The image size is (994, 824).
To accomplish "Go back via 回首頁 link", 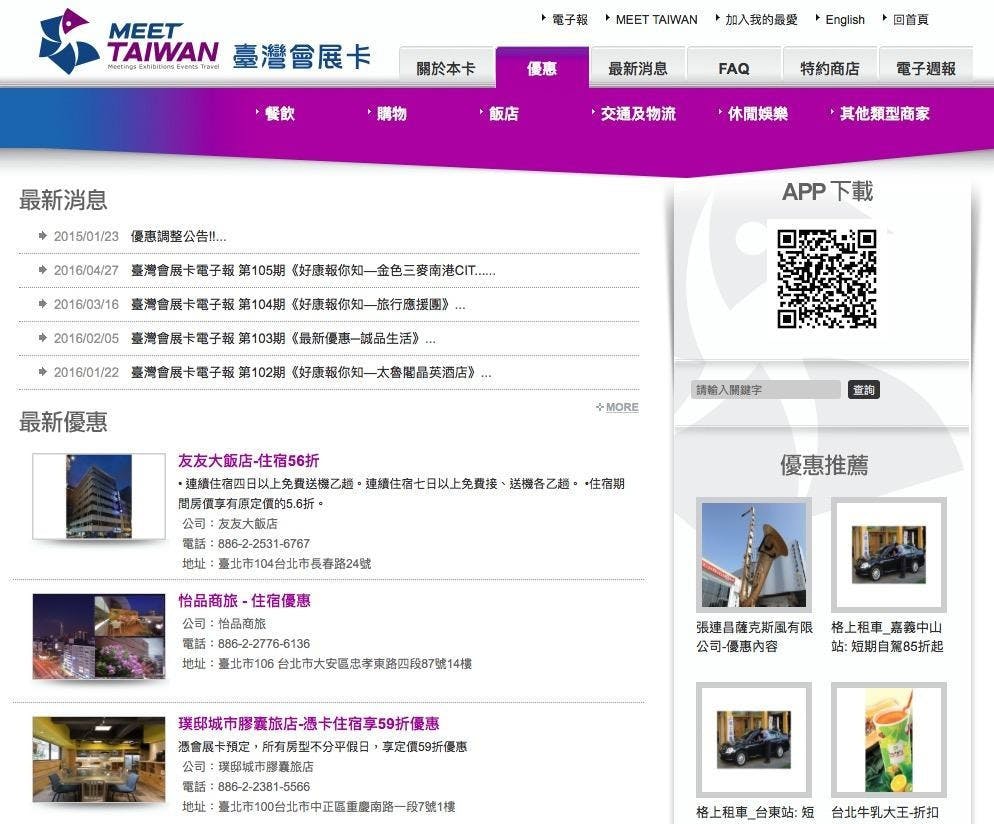I will [910, 20].
